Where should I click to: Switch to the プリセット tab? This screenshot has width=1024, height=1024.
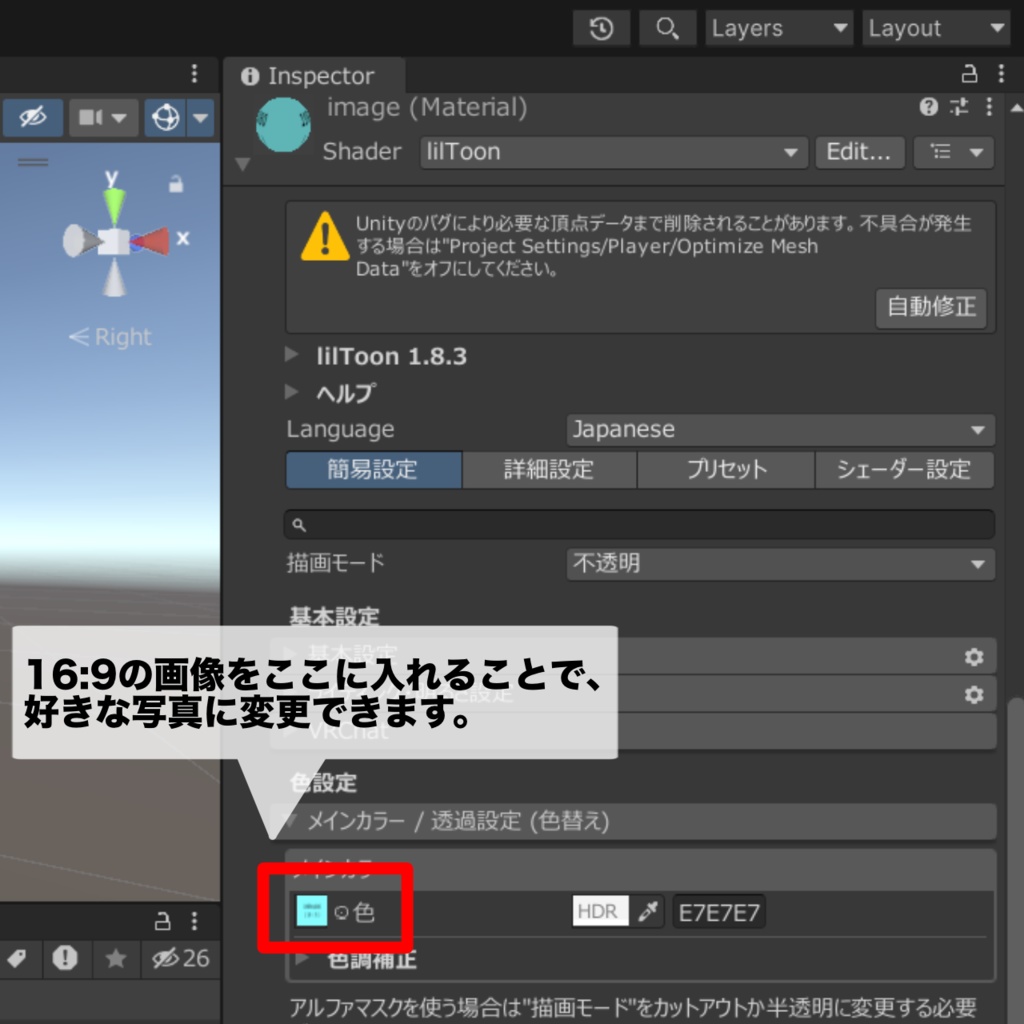click(x=727, y=470)
